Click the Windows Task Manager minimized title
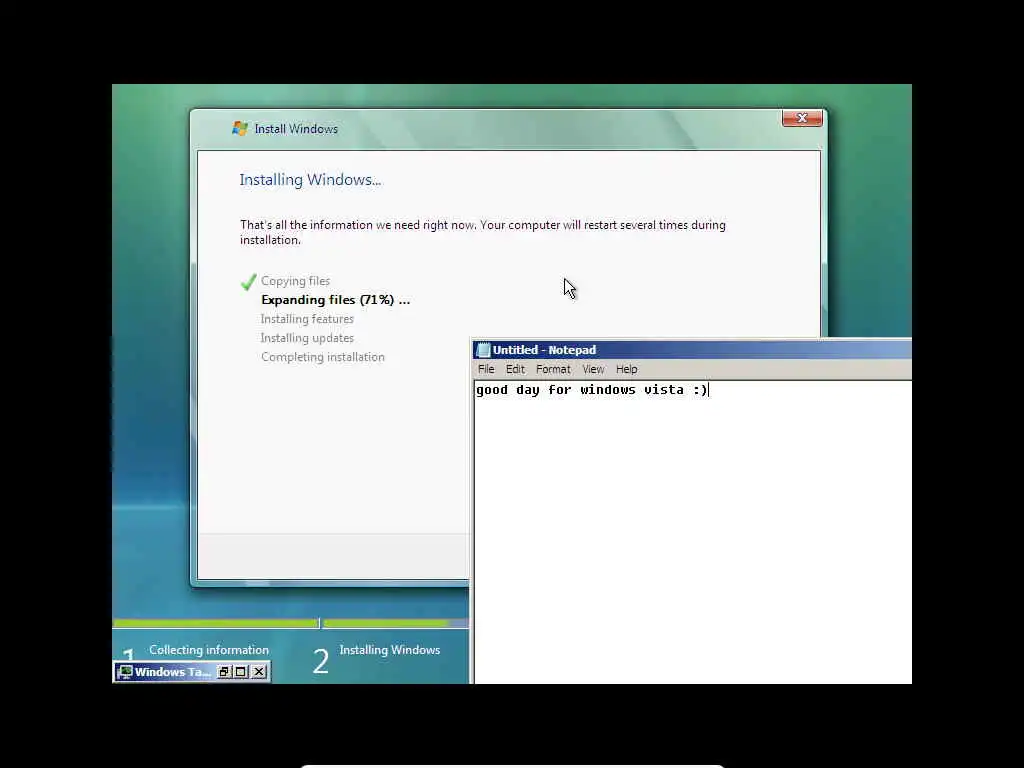 [173, 672]
